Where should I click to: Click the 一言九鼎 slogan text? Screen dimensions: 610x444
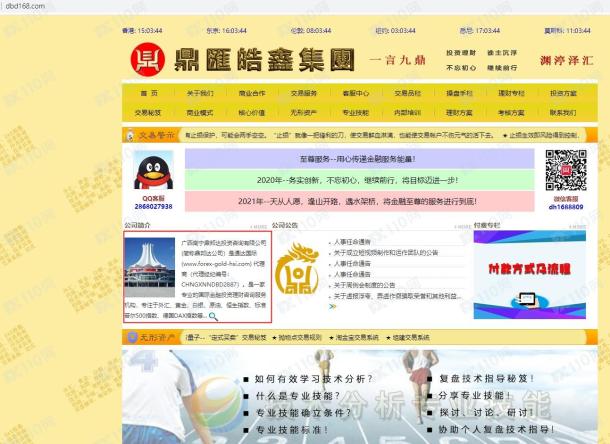click(x=398, y=60)
